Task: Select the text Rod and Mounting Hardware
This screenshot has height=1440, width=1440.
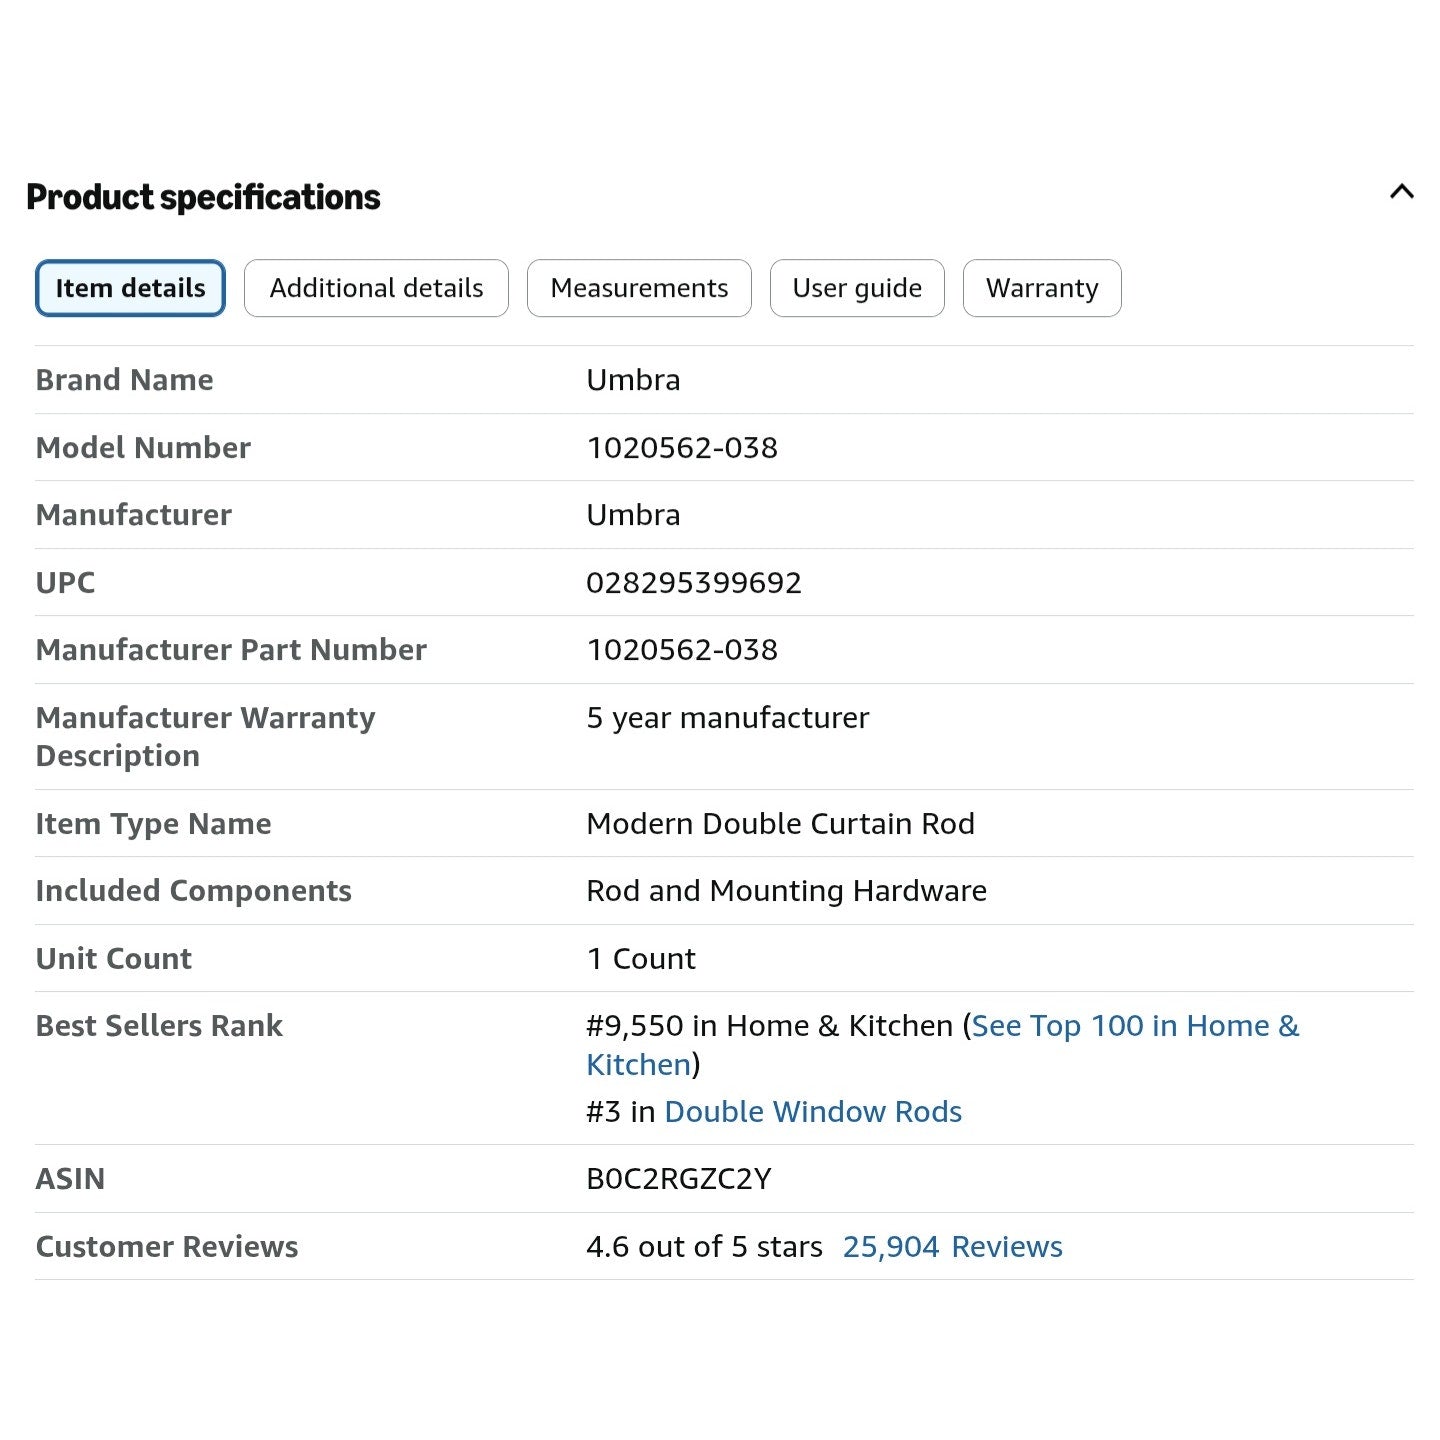Action: [786, 891]
